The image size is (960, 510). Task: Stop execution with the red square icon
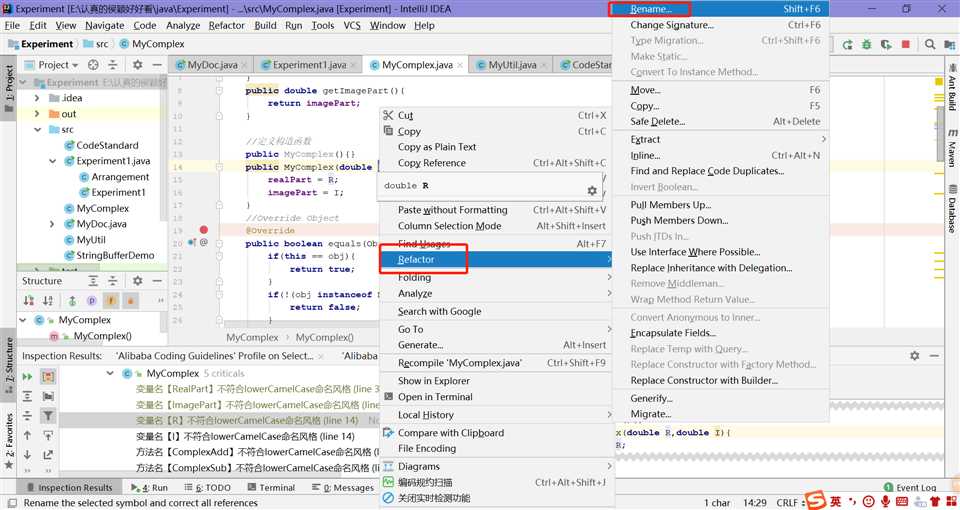[x=906, y=44]
